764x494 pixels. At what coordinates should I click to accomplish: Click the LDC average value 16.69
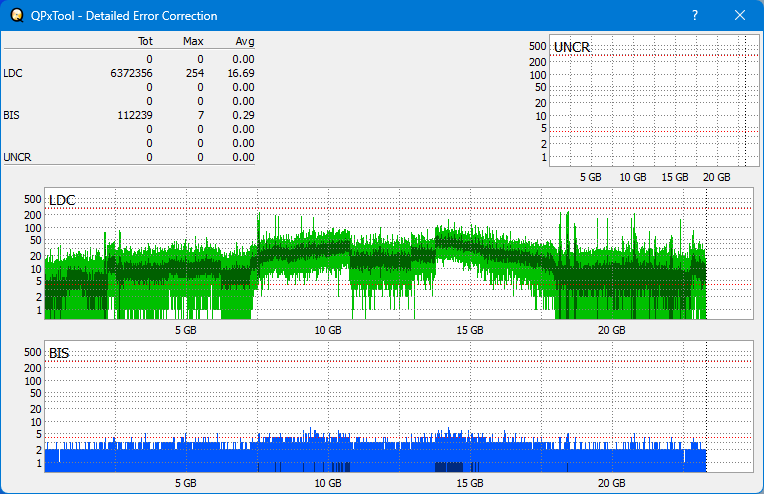point(241,73)
